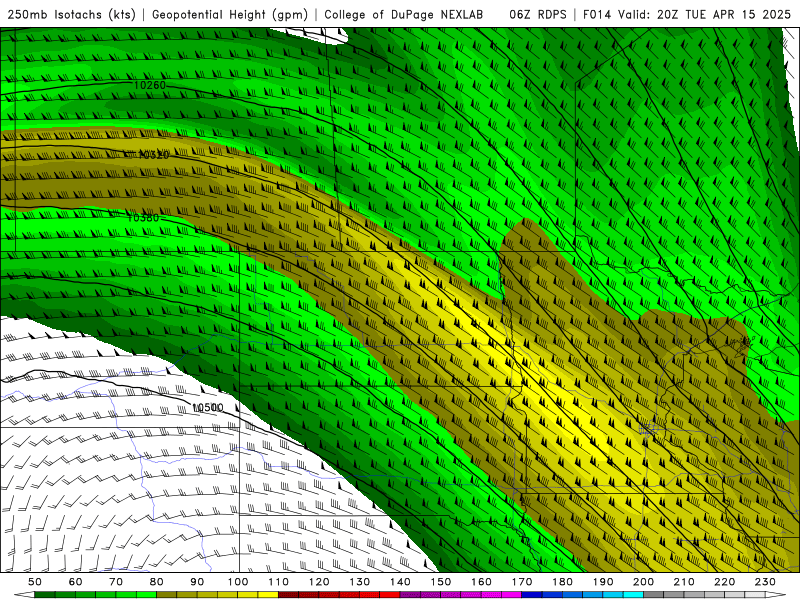Click the 10320 height contour label

pos(154,155)
